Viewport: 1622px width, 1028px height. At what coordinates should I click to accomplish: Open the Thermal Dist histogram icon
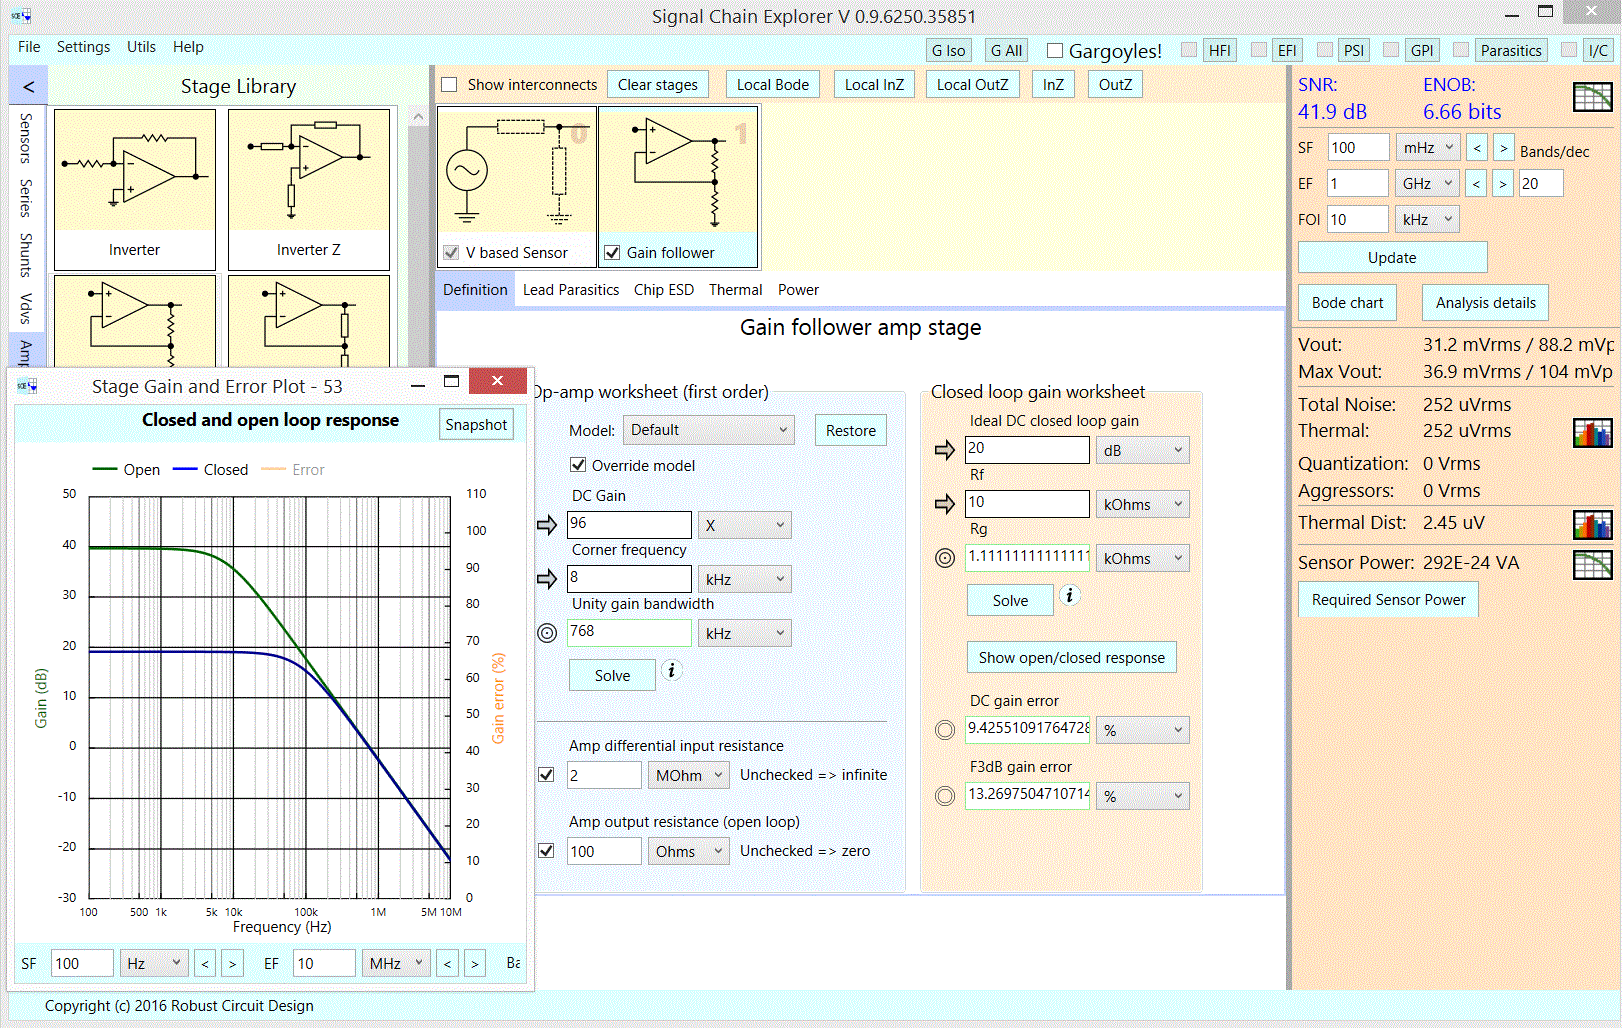click(x=1592, y=524)
